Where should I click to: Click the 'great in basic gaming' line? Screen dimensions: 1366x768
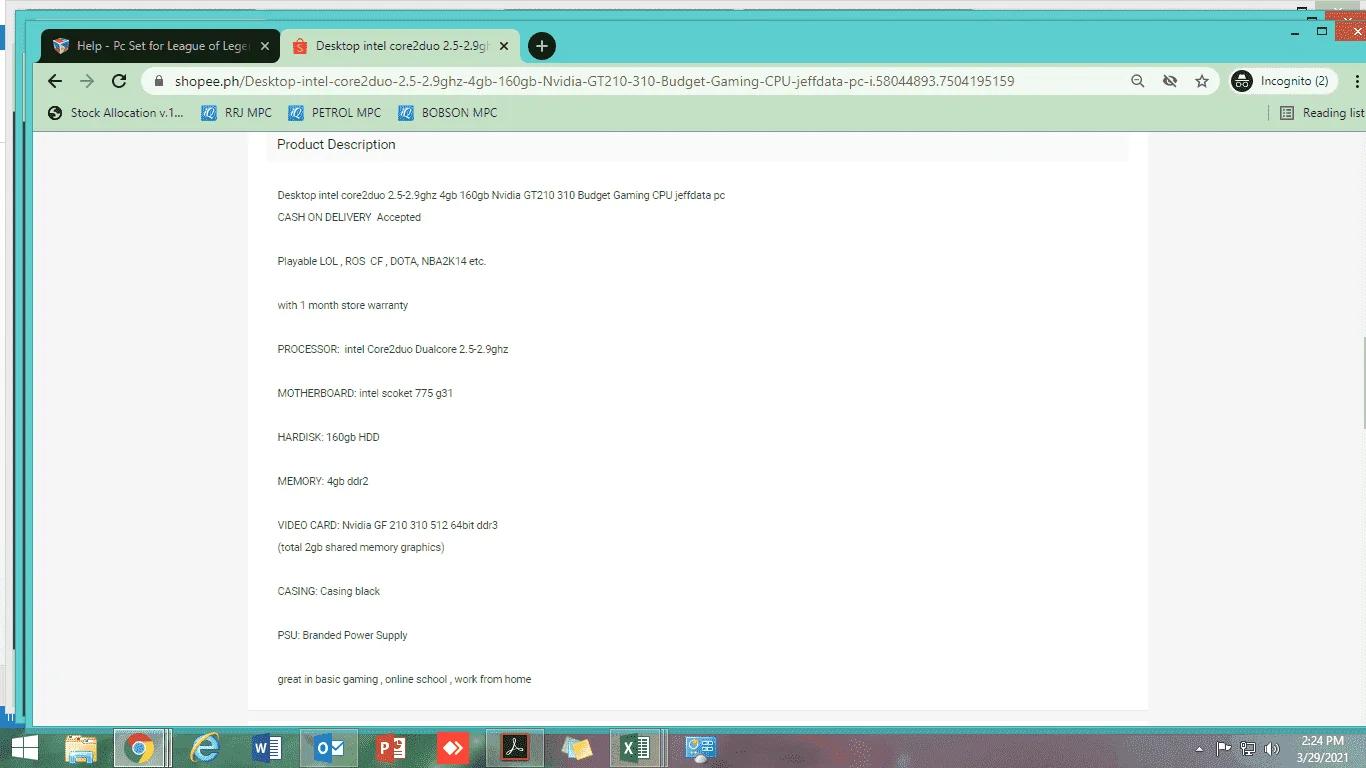point(405,679)
